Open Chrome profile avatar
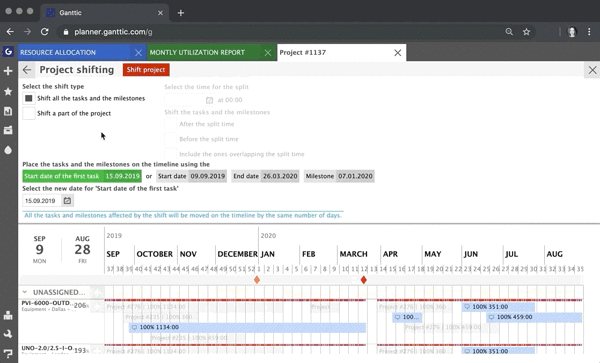Image resolution: width=600 pixels, height=363 pixels. coord(572,32)
